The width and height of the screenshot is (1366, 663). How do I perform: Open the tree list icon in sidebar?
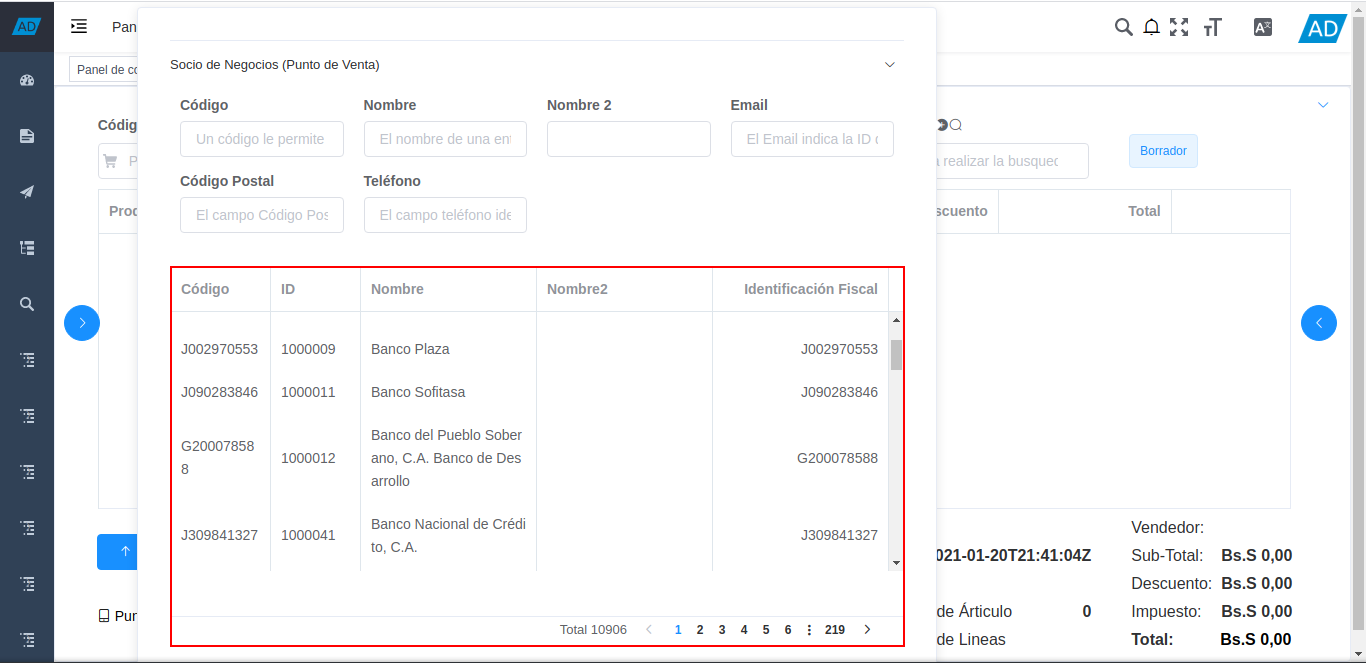coord(27,248)
